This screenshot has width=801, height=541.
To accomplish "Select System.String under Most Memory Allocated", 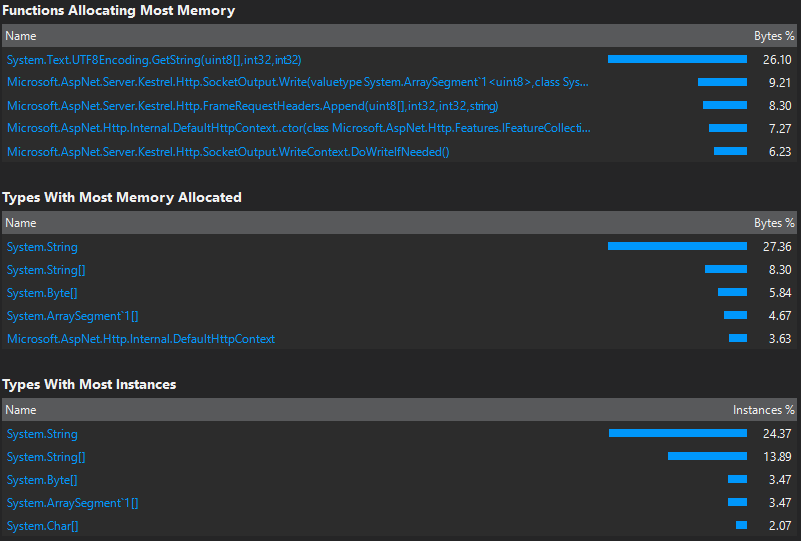I will pos(42,247).
